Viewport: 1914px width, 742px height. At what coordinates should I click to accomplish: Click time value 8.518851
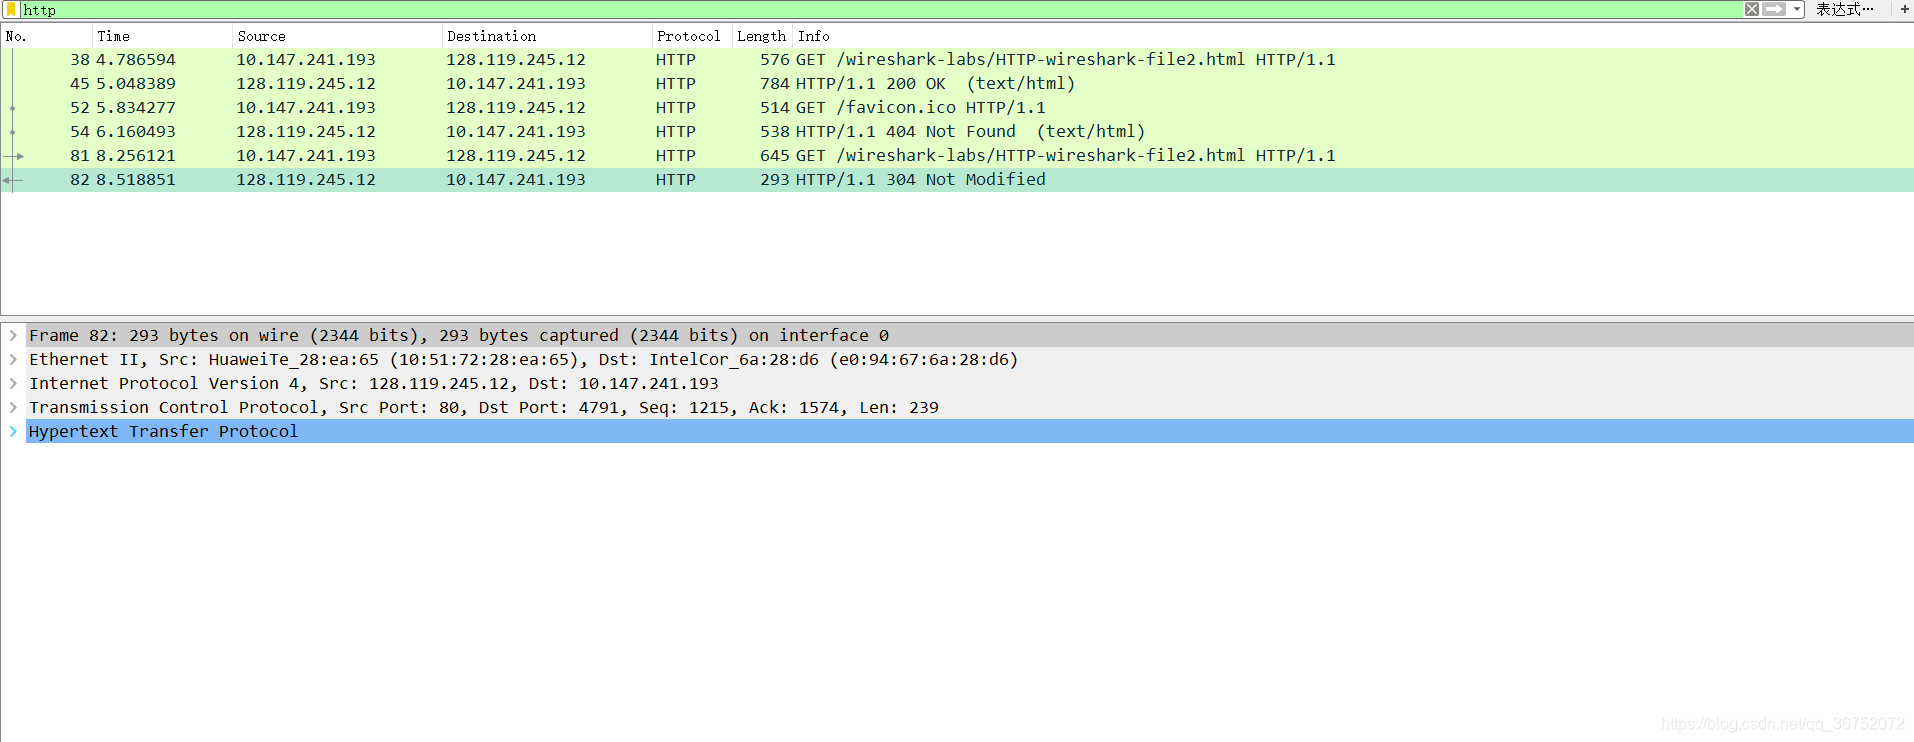click(x=136, y=180)
